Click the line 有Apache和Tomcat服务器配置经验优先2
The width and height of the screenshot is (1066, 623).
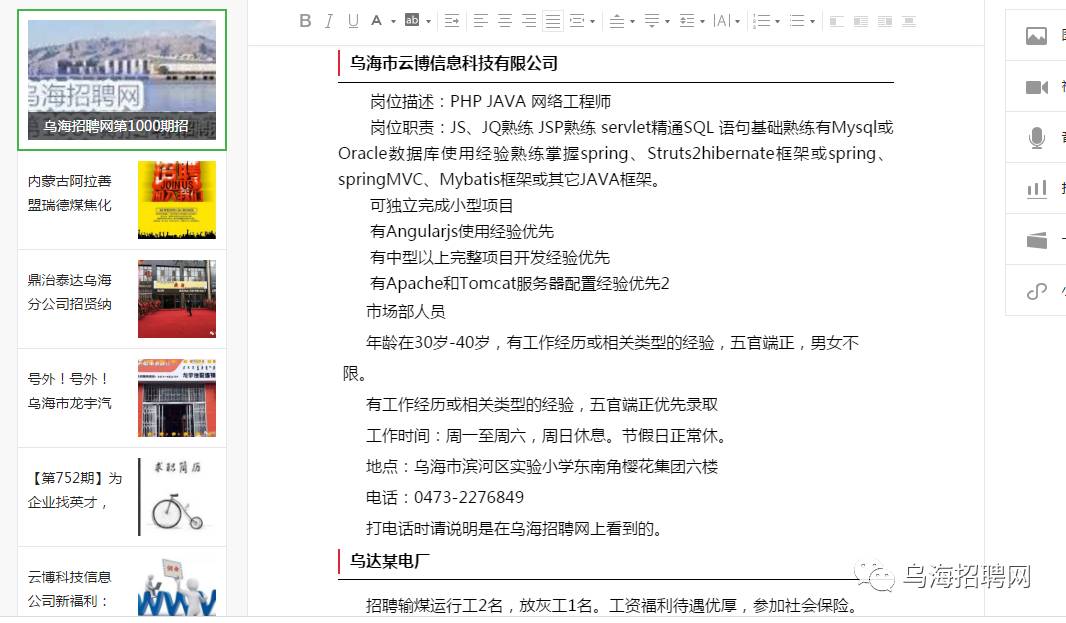pos(519,283)
